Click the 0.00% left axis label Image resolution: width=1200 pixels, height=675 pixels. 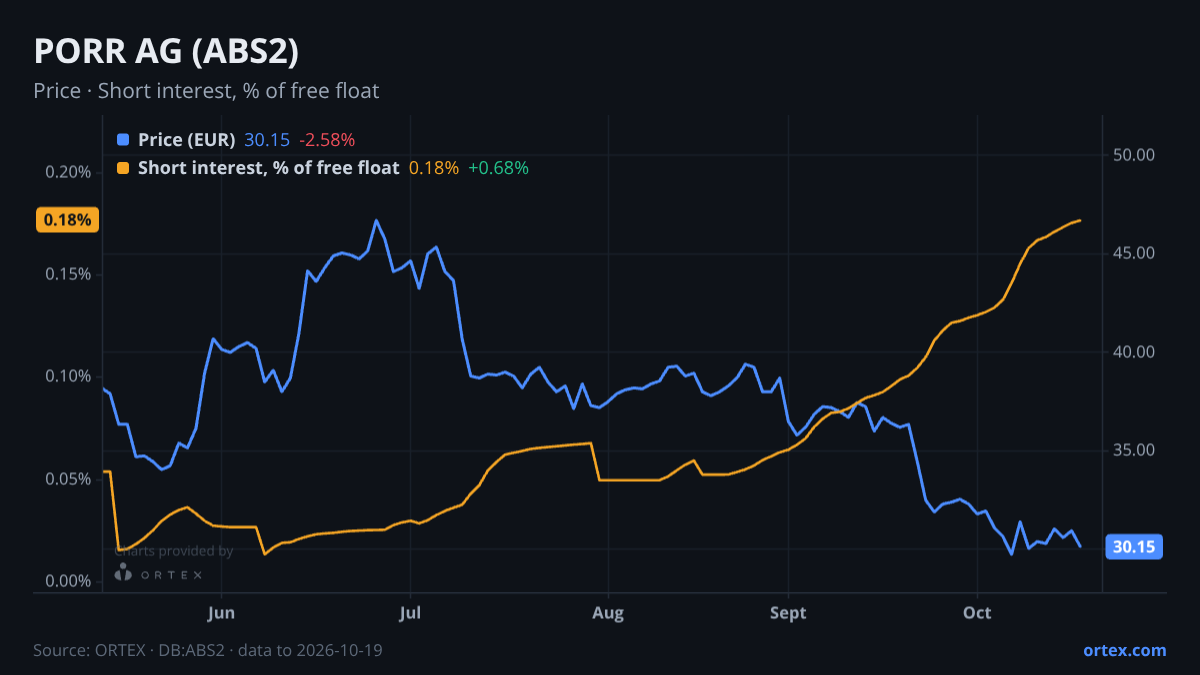pos(69,581)
